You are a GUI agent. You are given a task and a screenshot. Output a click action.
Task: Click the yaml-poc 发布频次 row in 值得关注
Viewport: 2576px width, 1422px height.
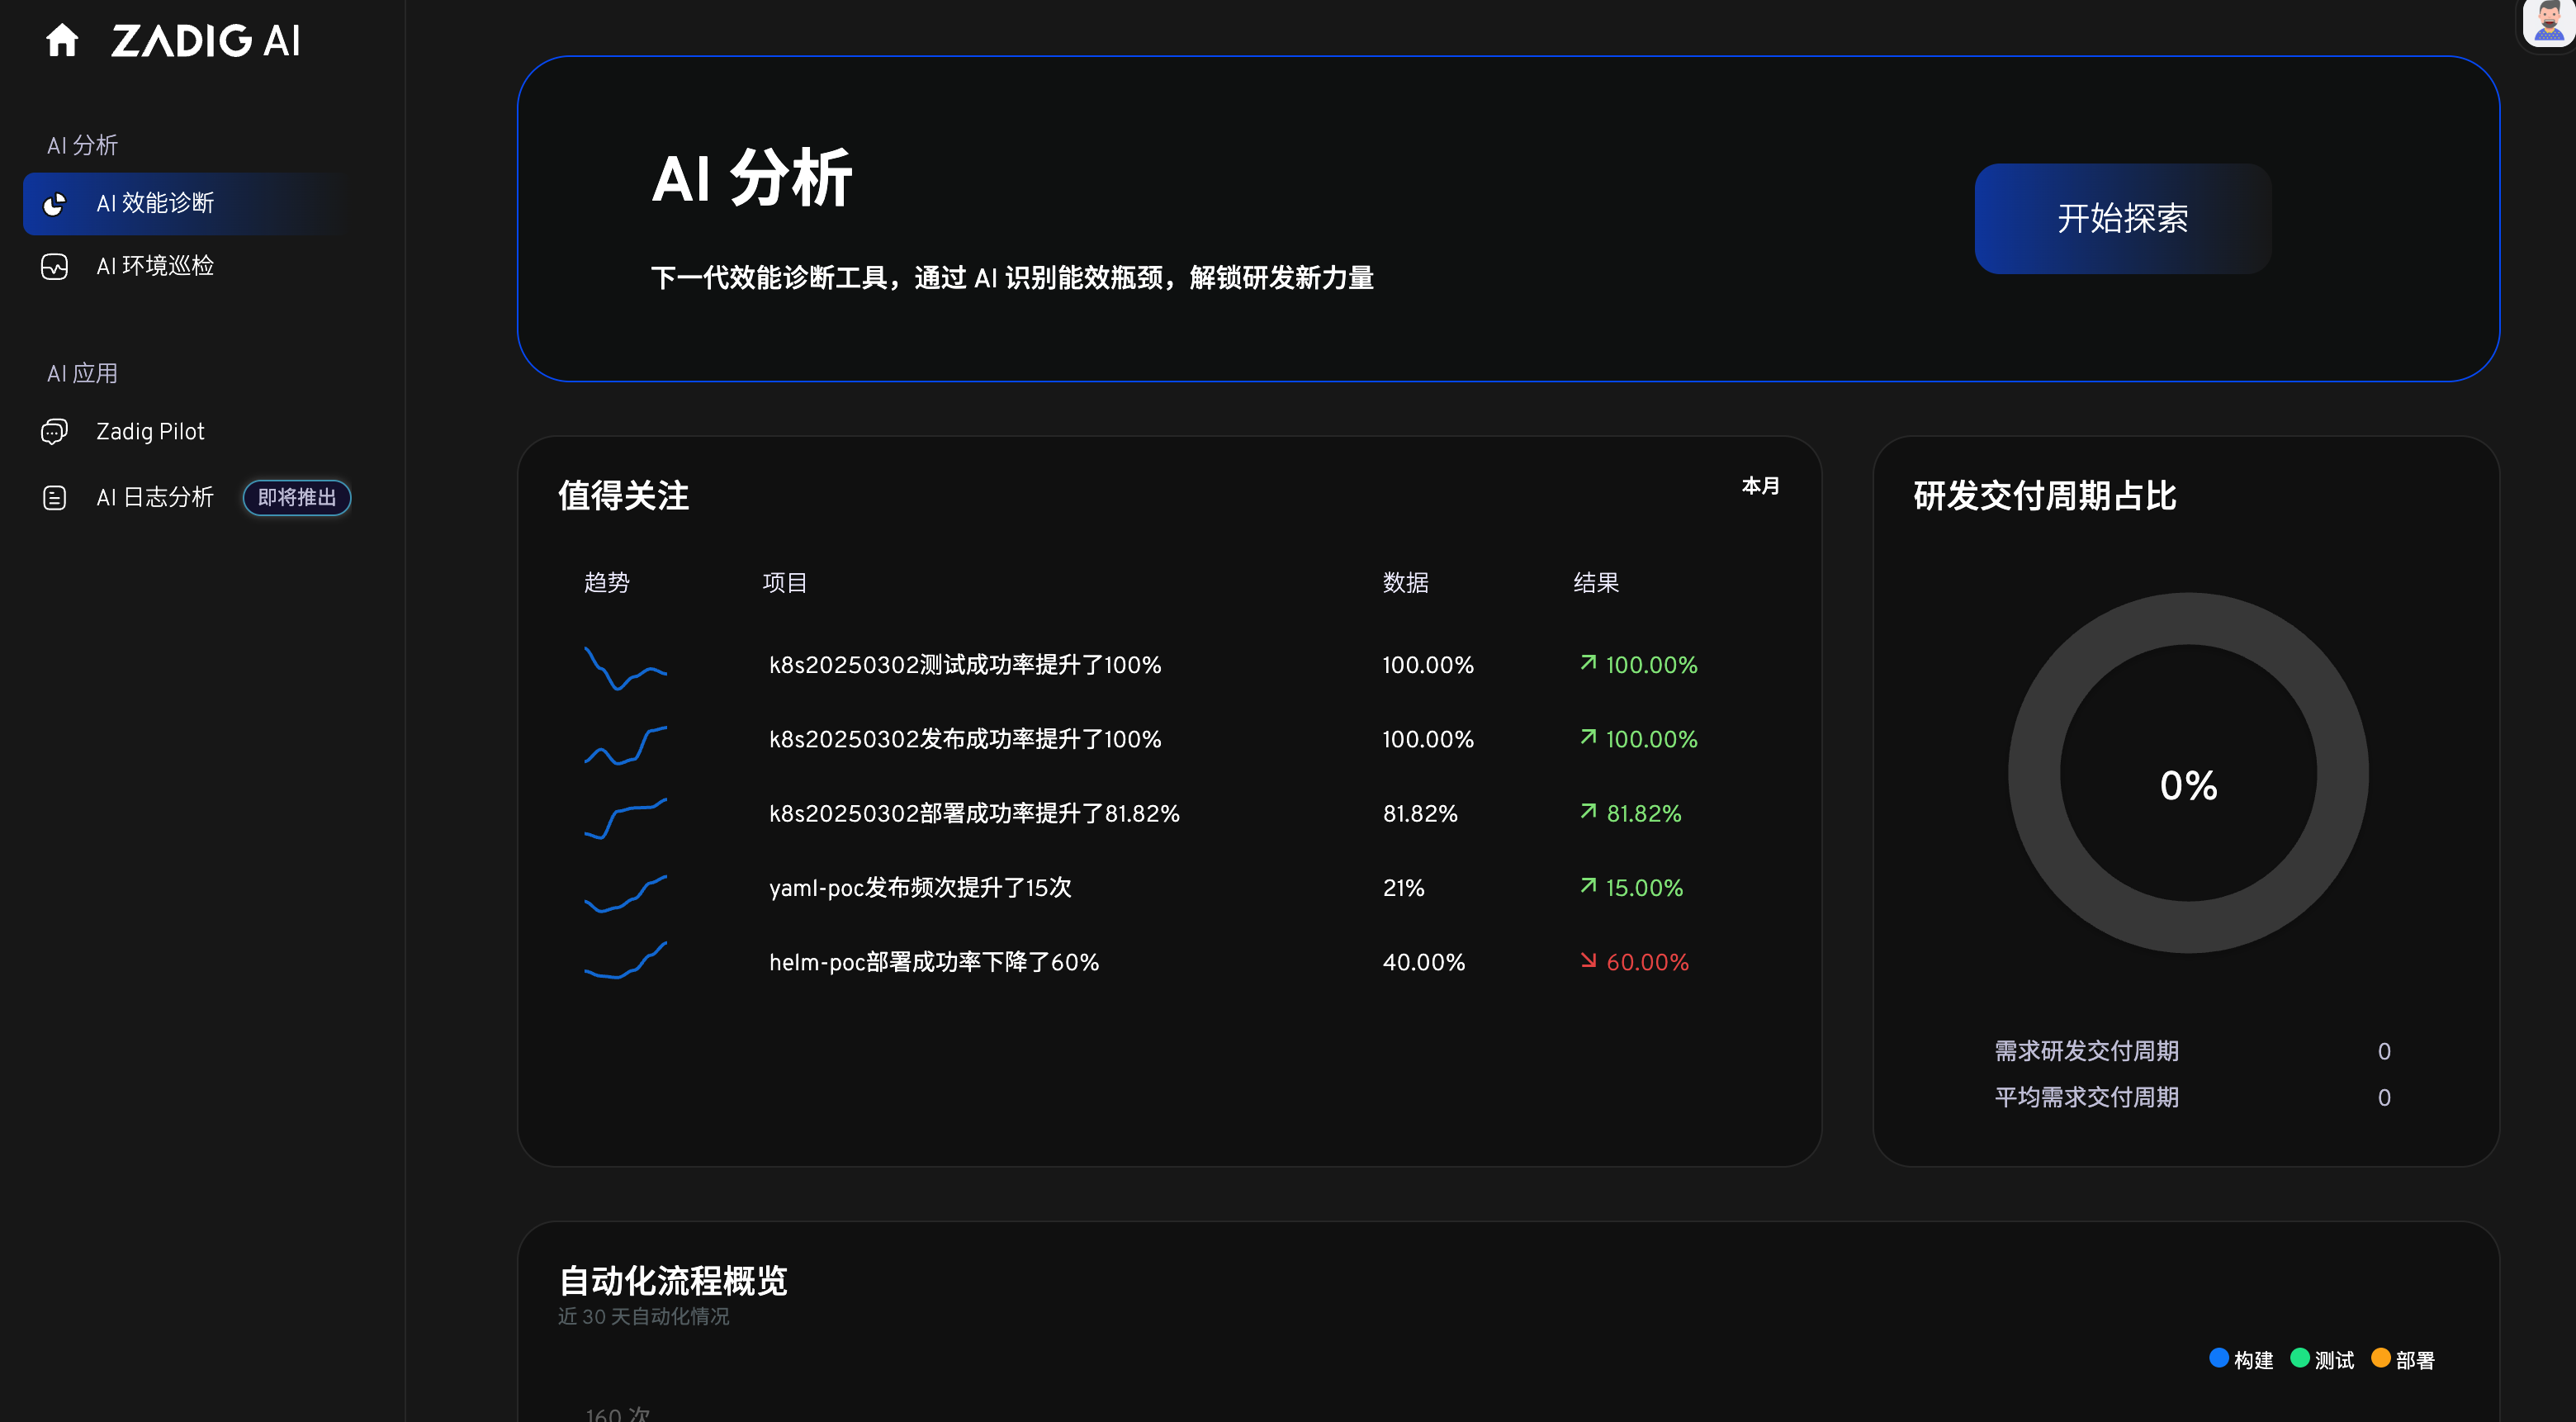click(919, 887)
